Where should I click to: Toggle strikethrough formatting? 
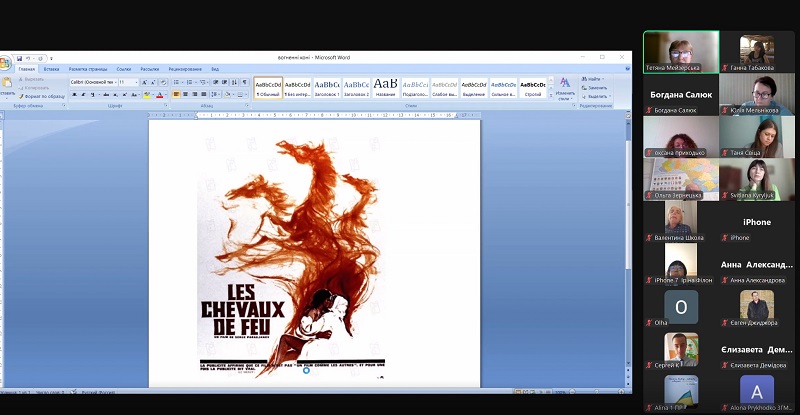pos(106,95)
